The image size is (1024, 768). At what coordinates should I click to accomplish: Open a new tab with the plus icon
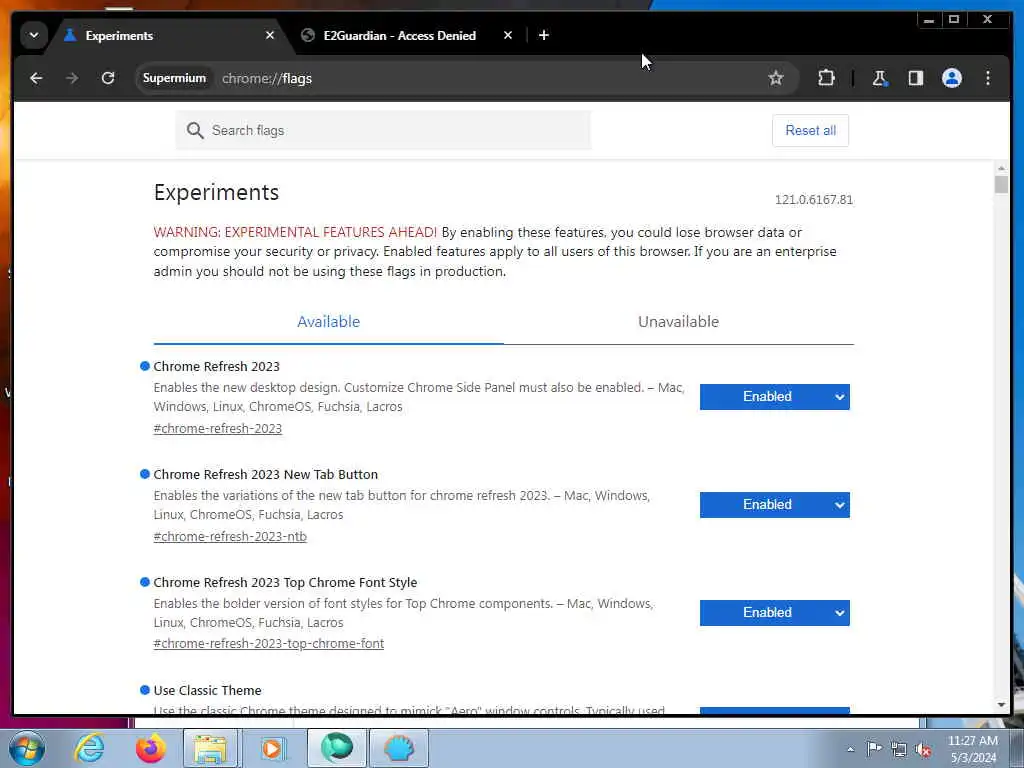coord(543,35)
